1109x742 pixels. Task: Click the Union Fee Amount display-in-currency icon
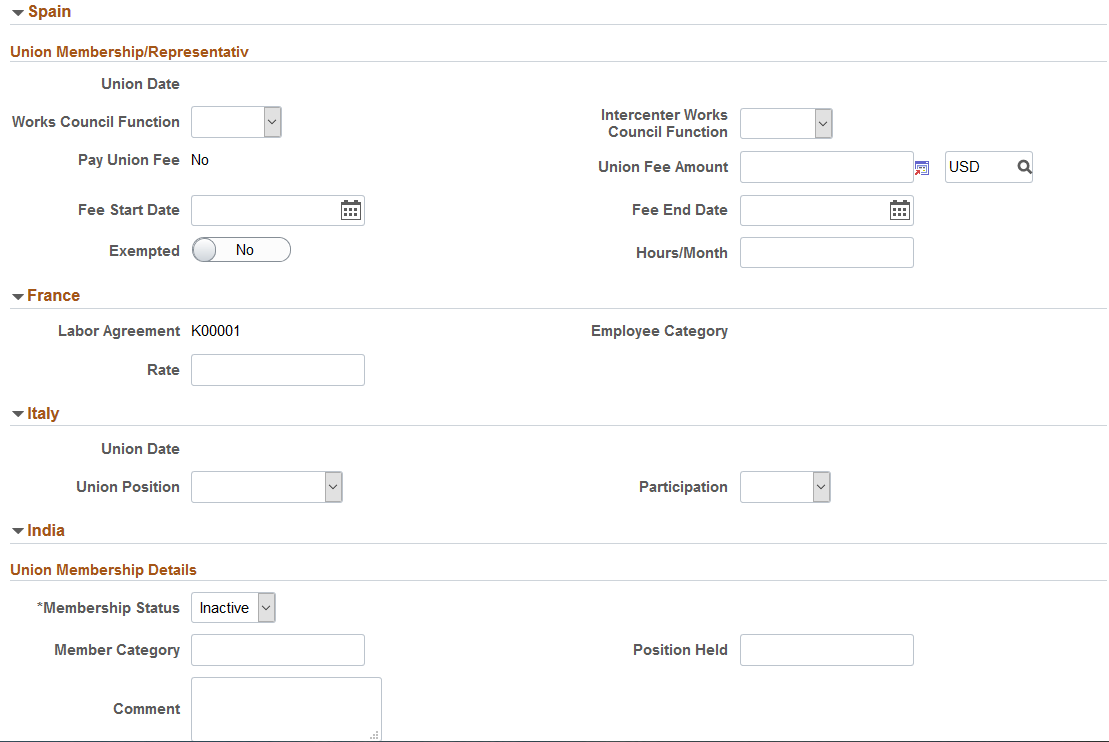[x=922, y=168]
